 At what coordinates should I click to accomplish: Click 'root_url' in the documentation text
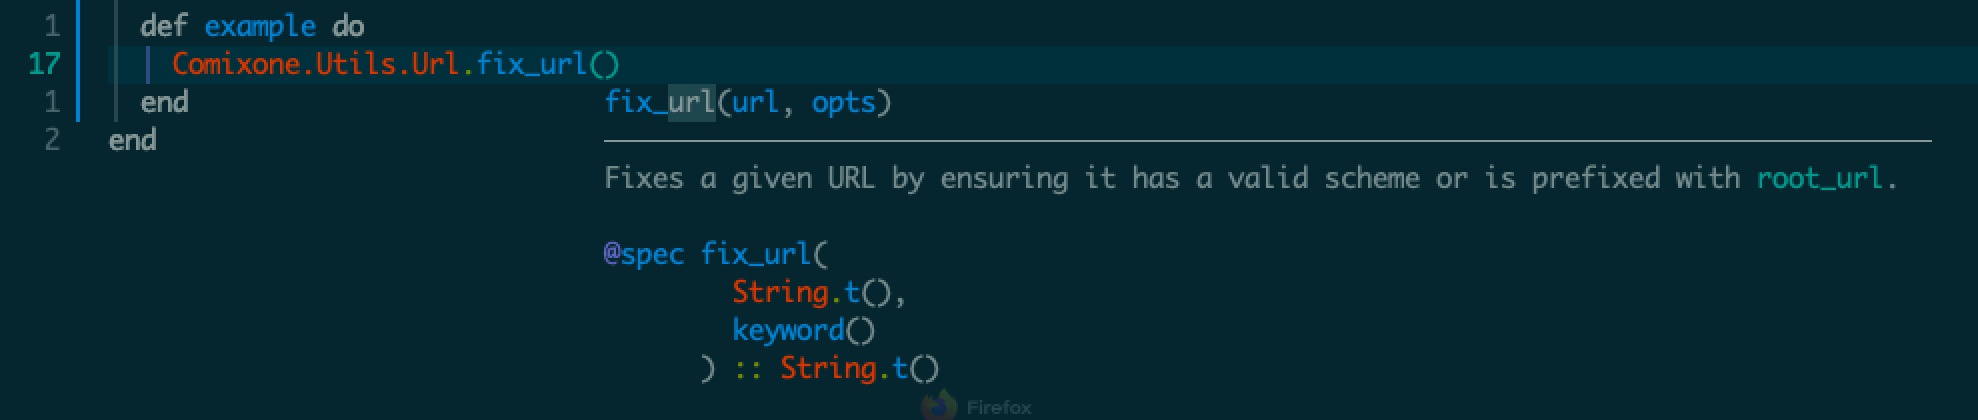1820,178
